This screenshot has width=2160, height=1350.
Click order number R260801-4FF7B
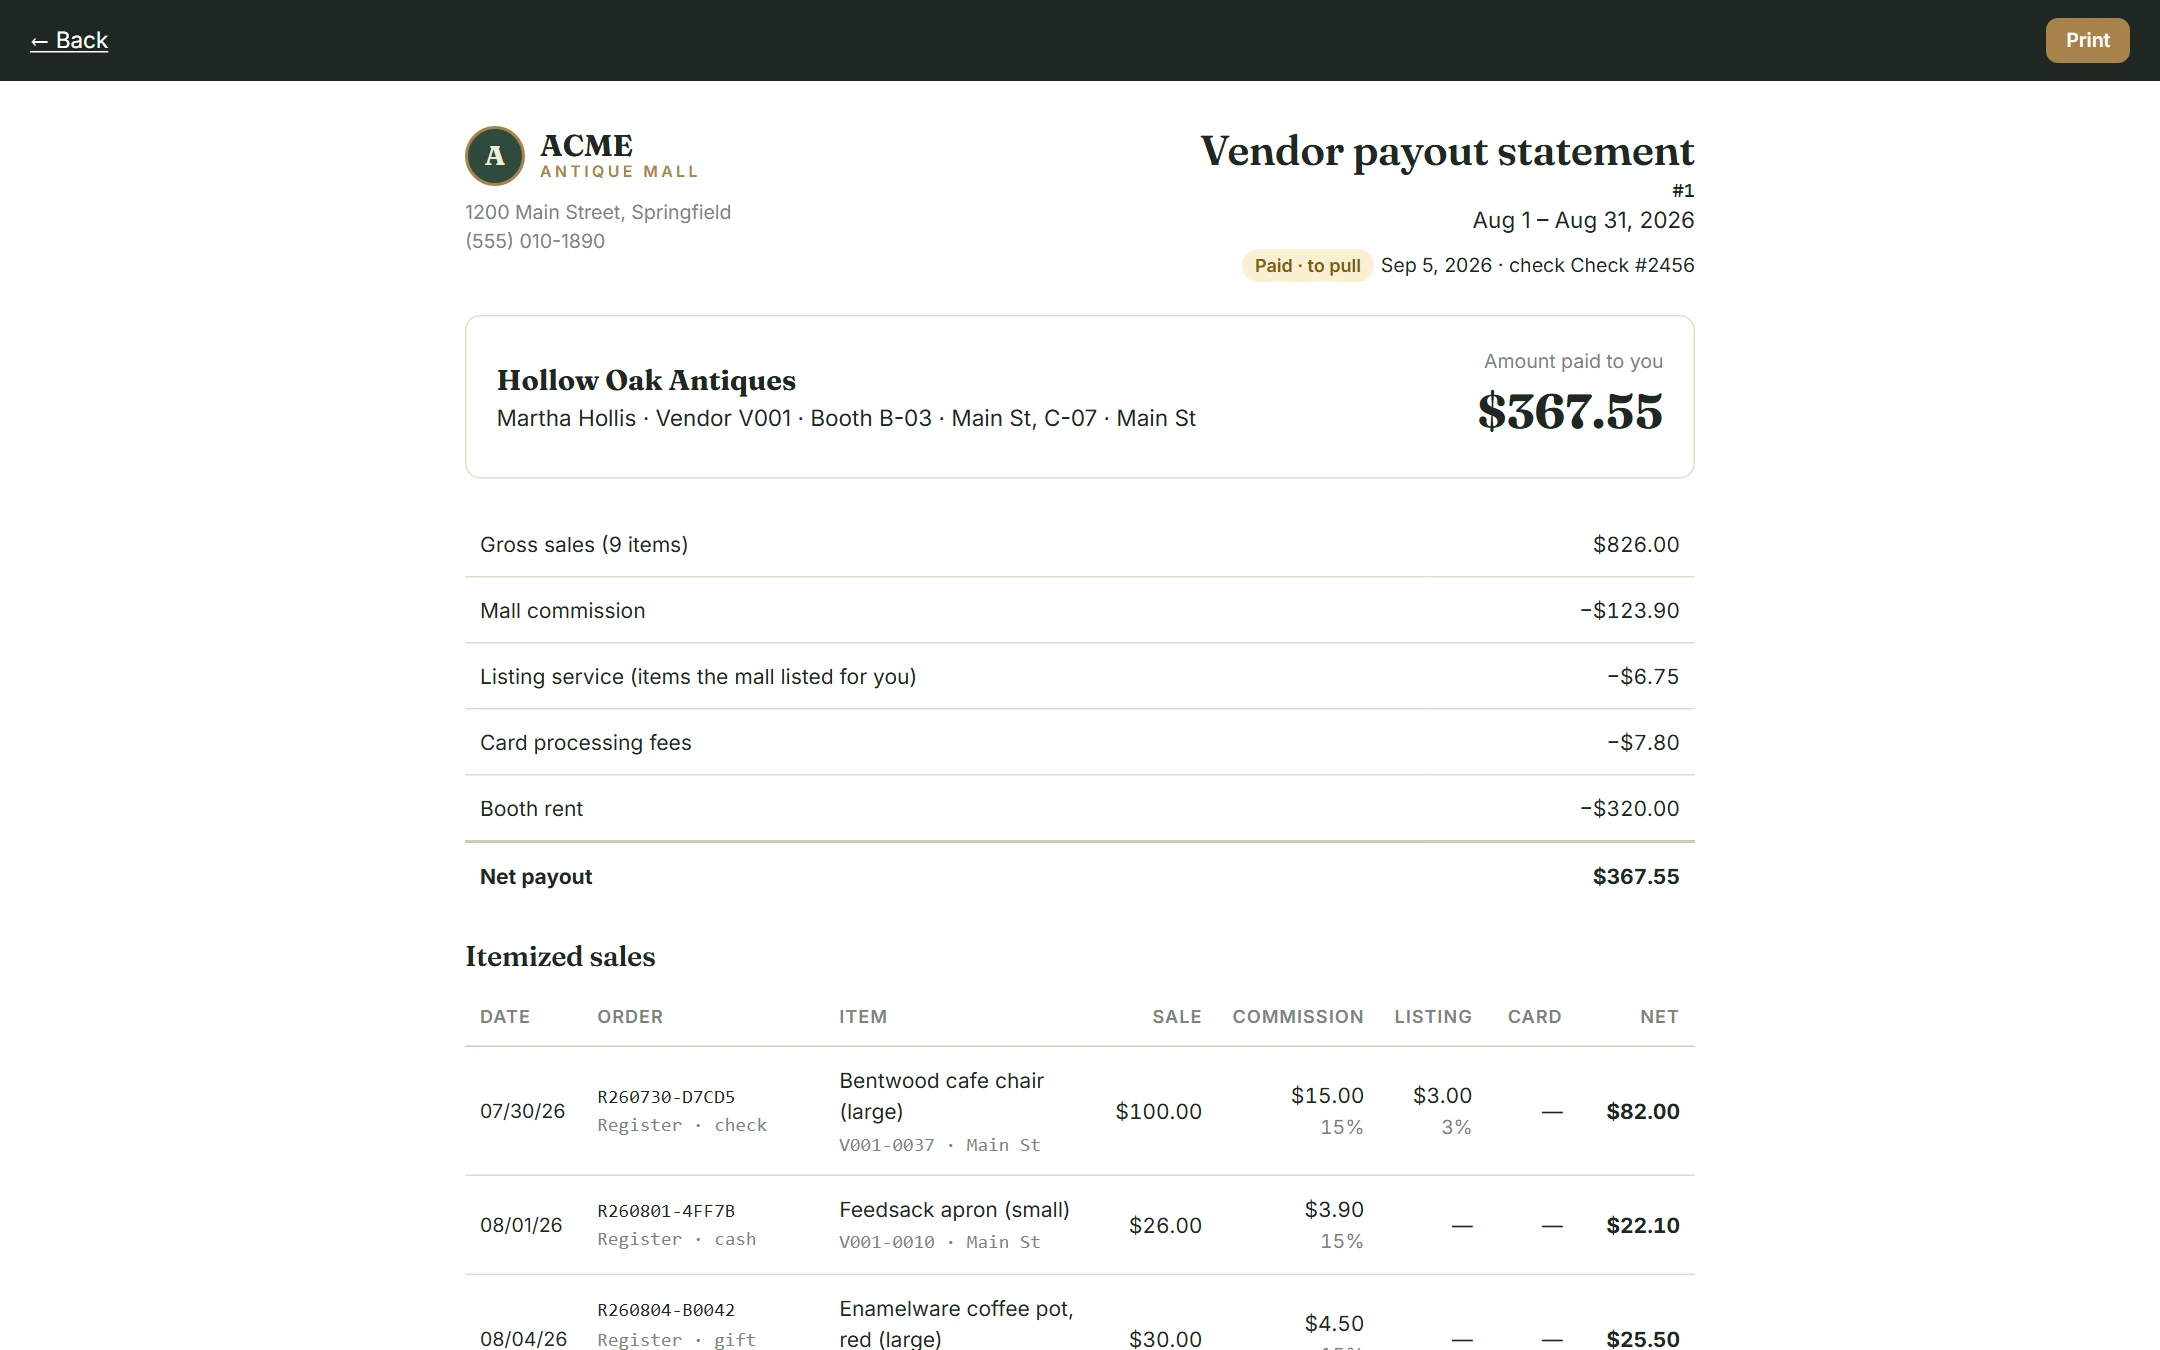pos(666,1211)
